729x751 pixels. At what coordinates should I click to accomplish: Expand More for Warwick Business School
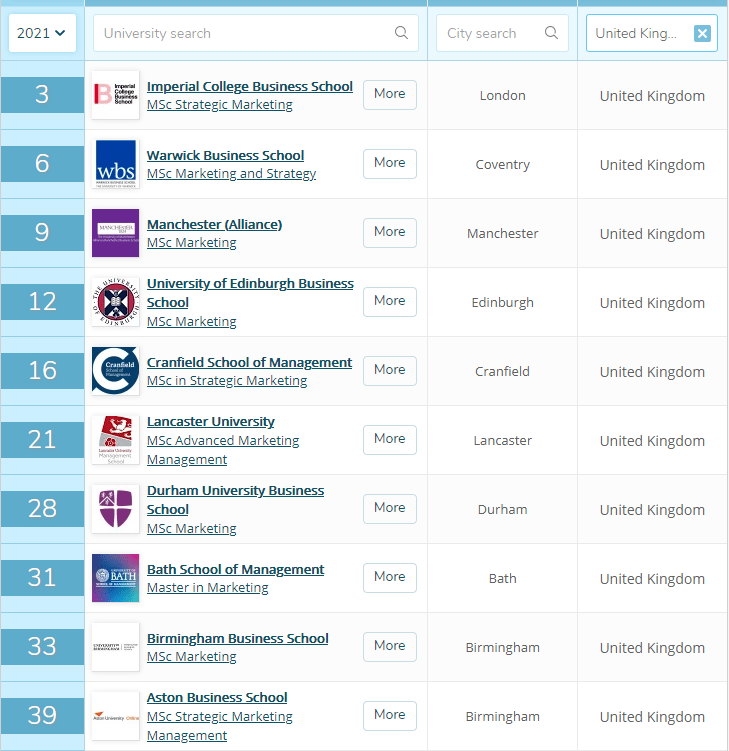point(389,164)
